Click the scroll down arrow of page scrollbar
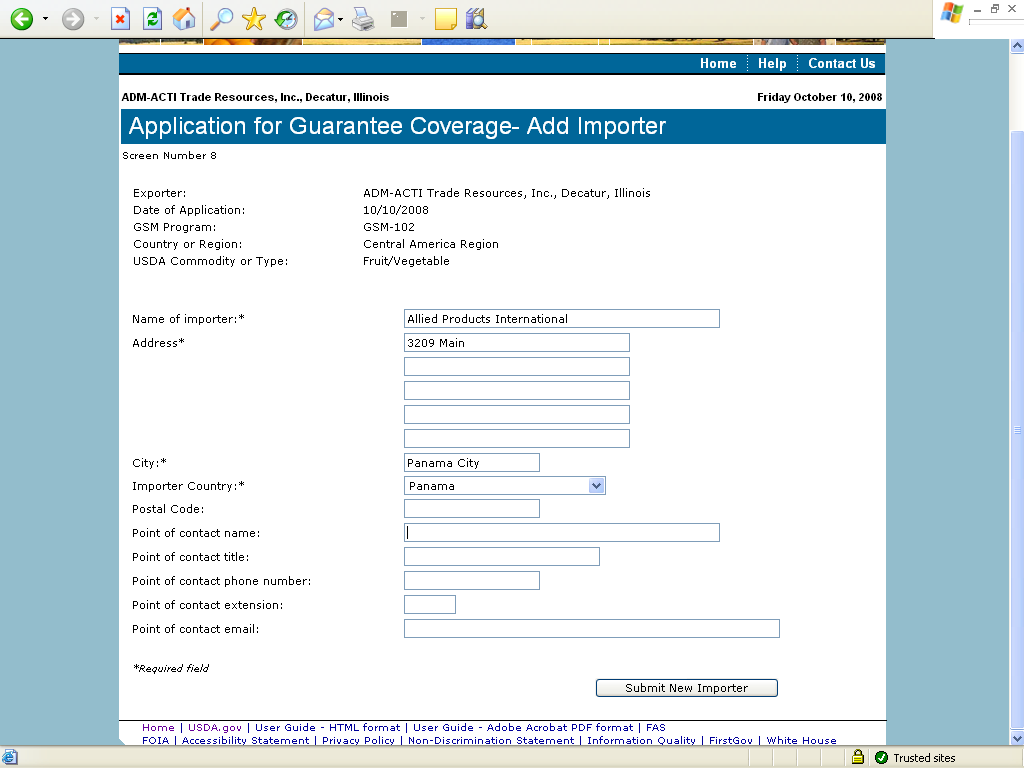 coord(1017,739)
